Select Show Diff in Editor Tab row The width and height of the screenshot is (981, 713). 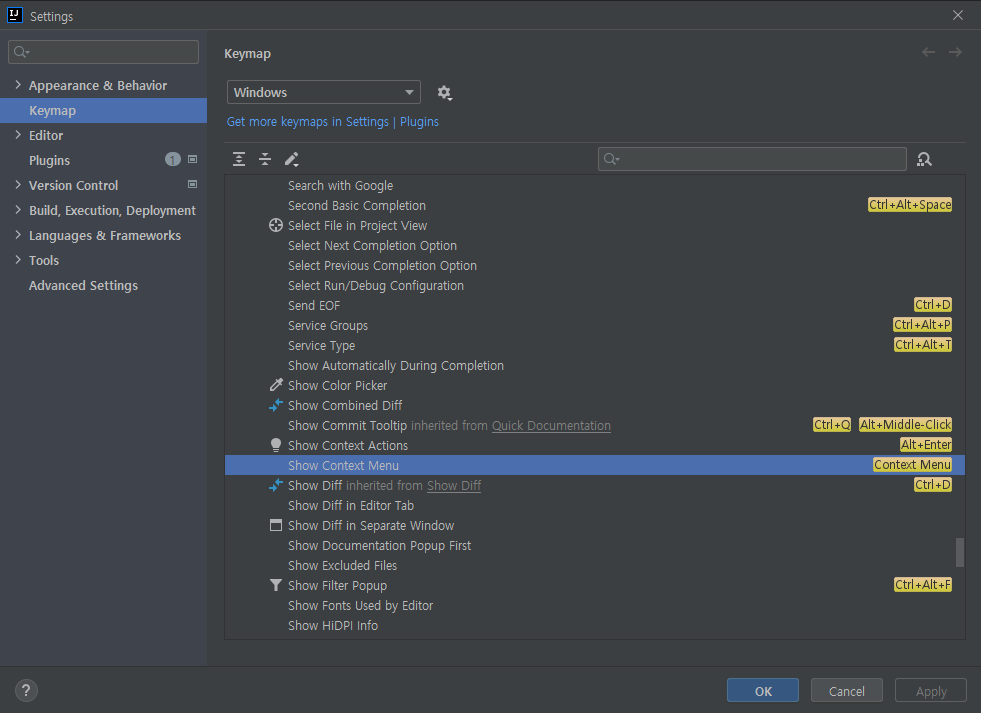594,506
